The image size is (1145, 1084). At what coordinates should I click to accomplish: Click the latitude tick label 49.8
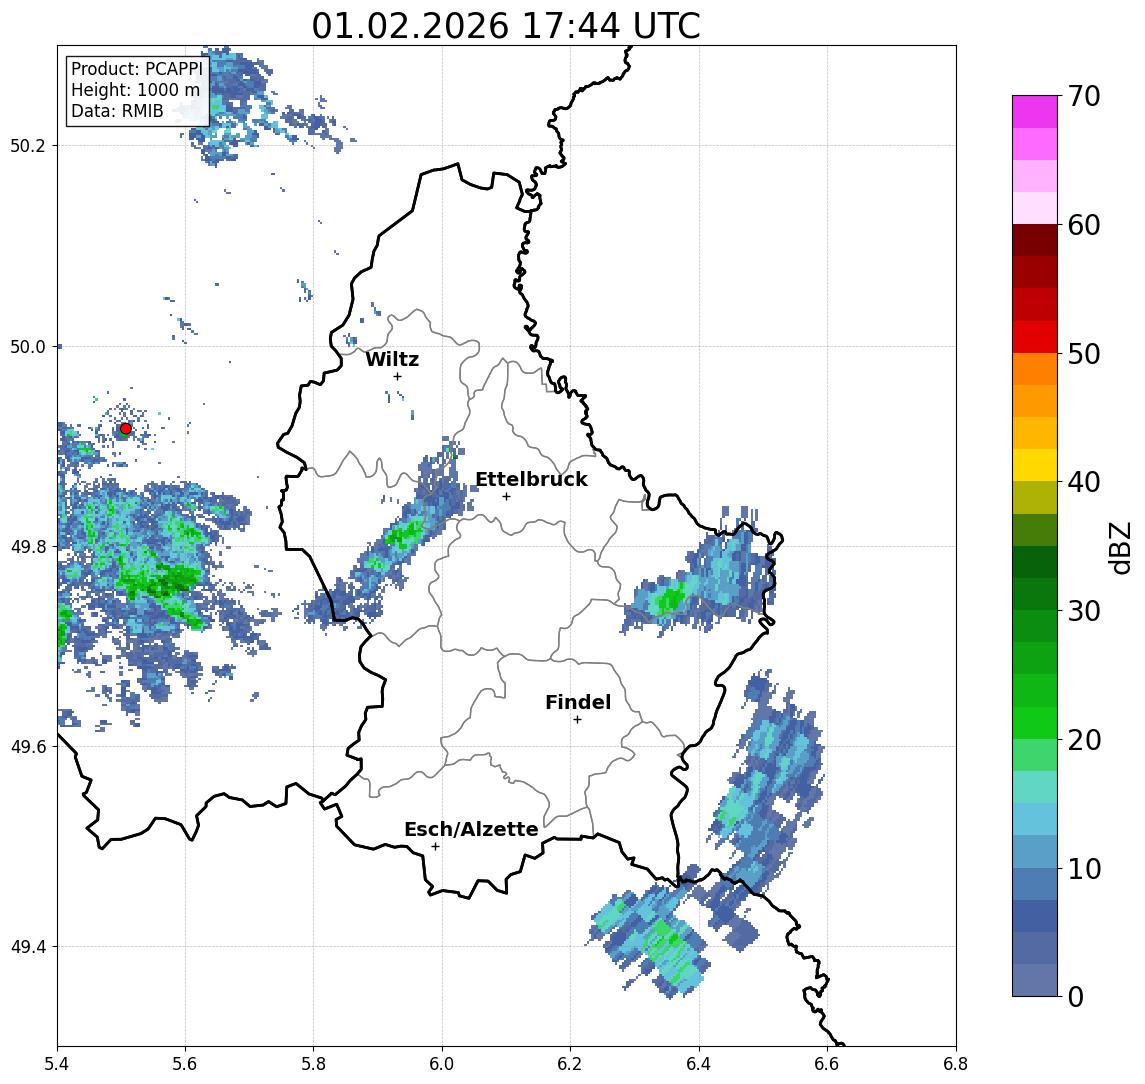tap(28, 546)
